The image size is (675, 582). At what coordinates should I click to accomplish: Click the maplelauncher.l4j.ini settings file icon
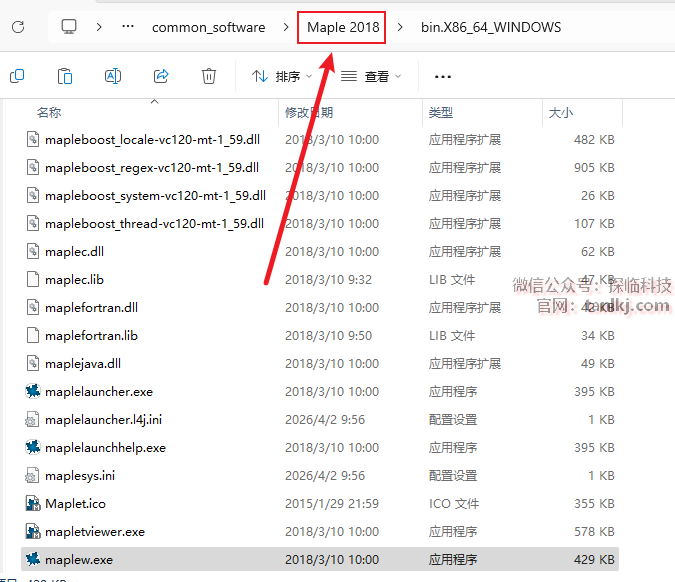pos(32,419)
